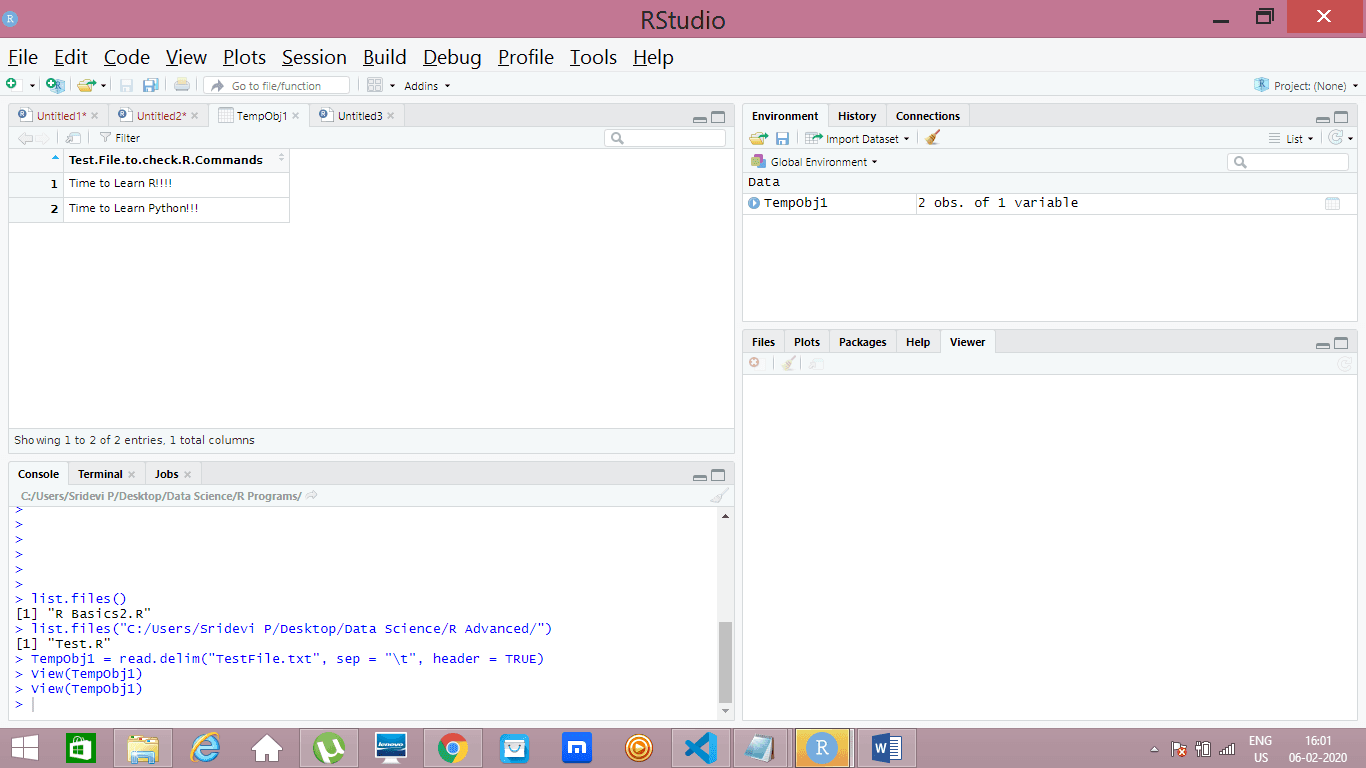
Task: Open the Session menu
Action: (314, 57)
